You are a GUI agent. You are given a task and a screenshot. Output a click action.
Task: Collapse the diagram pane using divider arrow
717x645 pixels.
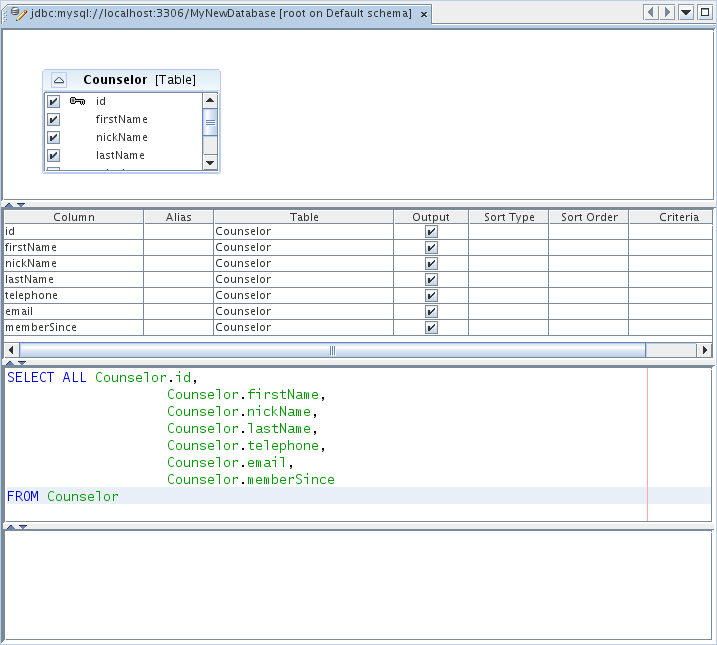pos(10,204)
